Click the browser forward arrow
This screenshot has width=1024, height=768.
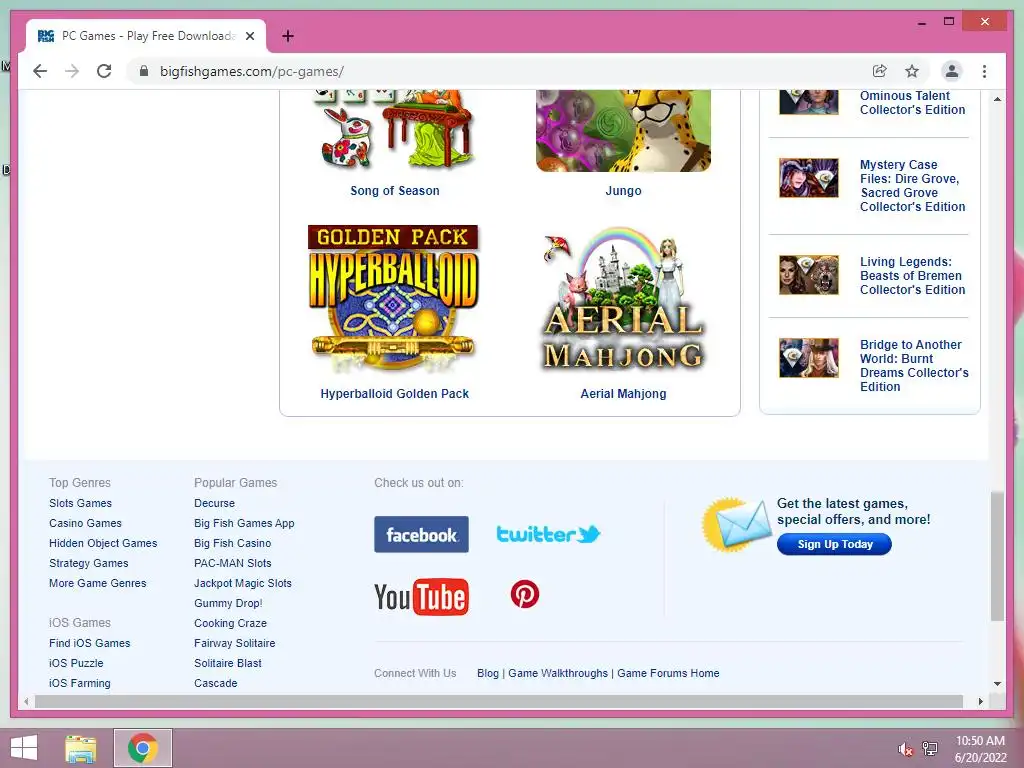(72, 71)
